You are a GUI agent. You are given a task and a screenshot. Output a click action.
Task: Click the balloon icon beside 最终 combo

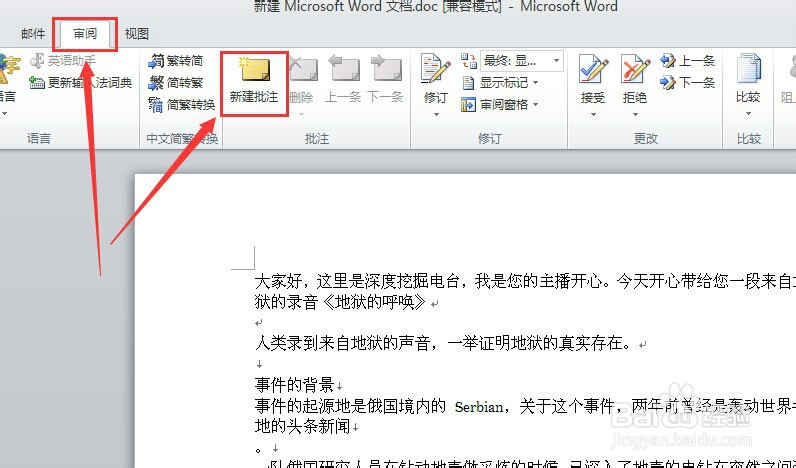(x=469, y=61)
